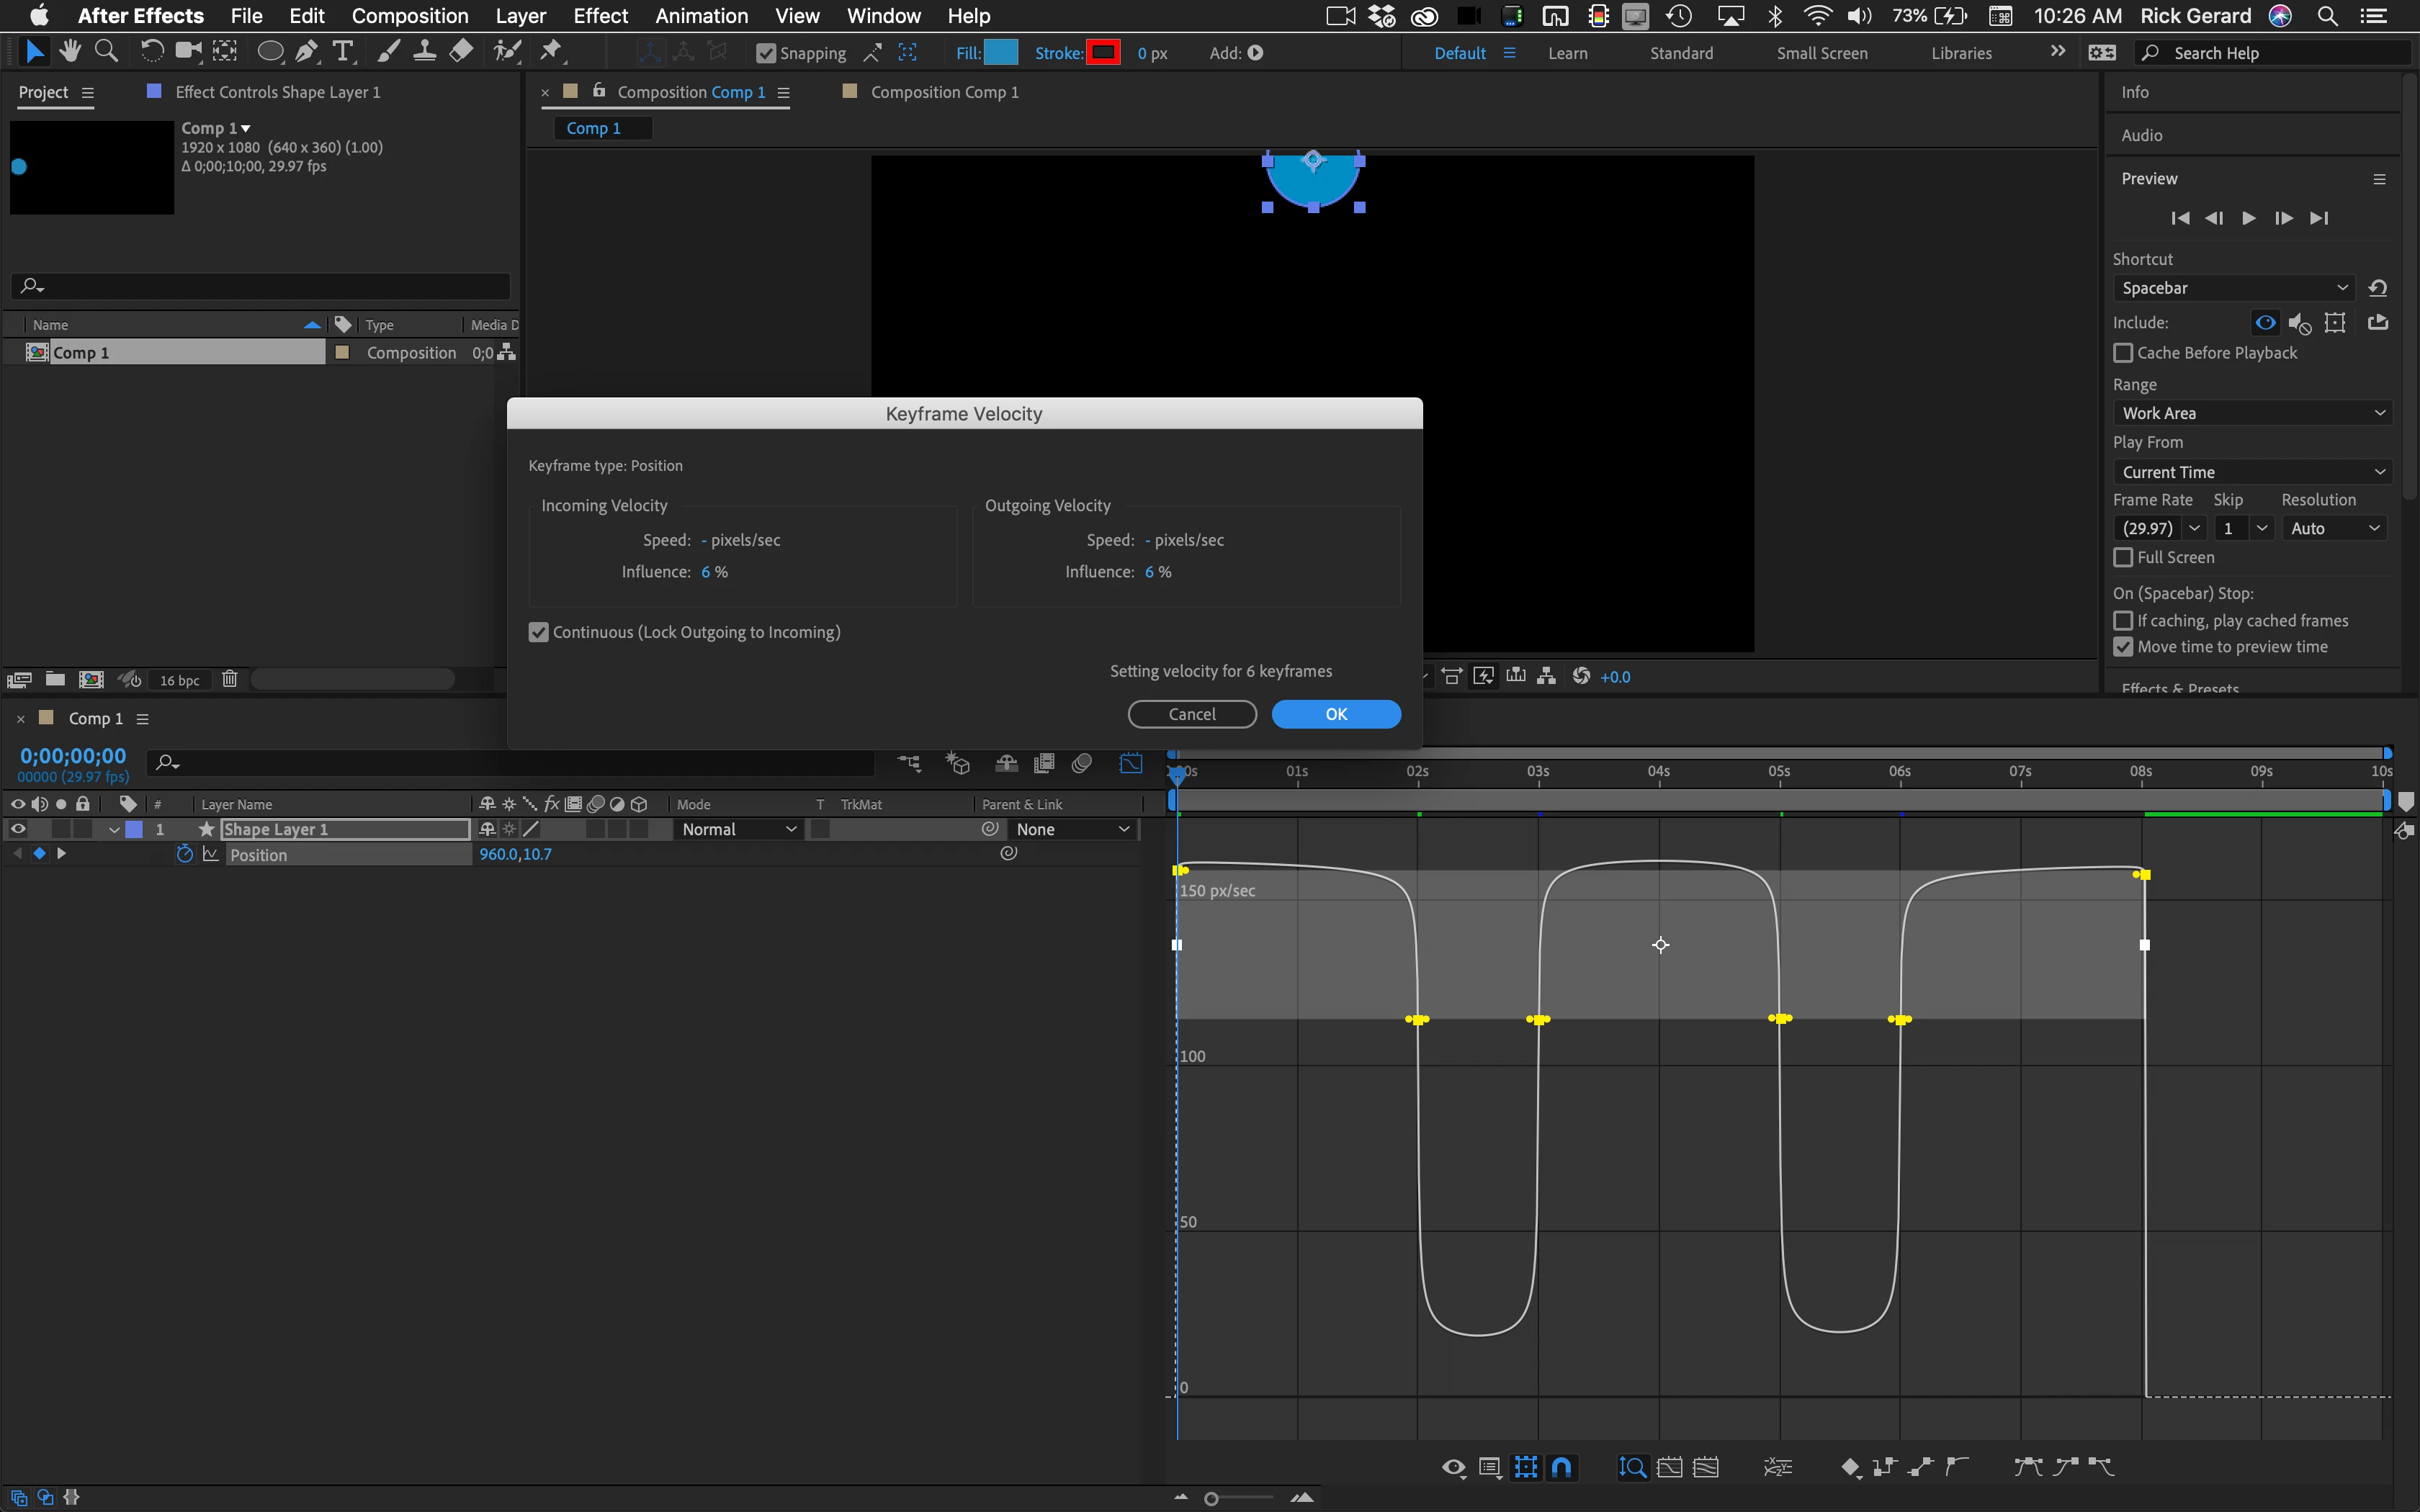The height and width of the screenshot is (1512, 2420).
Task: Enable Cache Before Playback checkbox
Action: (x=2123, y=353)
